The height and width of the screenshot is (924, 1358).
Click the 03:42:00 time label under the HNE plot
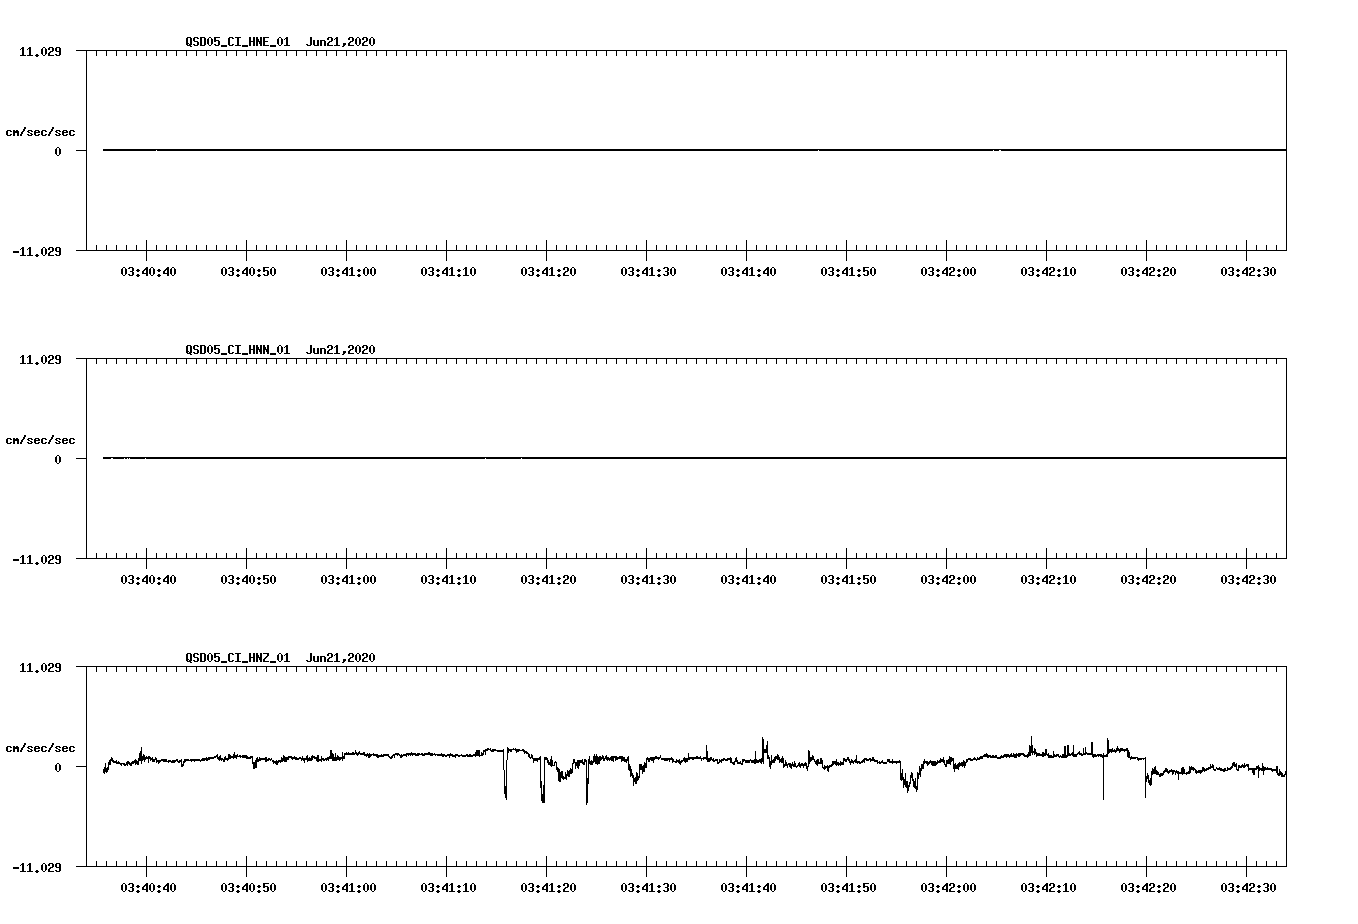(948, 272)
